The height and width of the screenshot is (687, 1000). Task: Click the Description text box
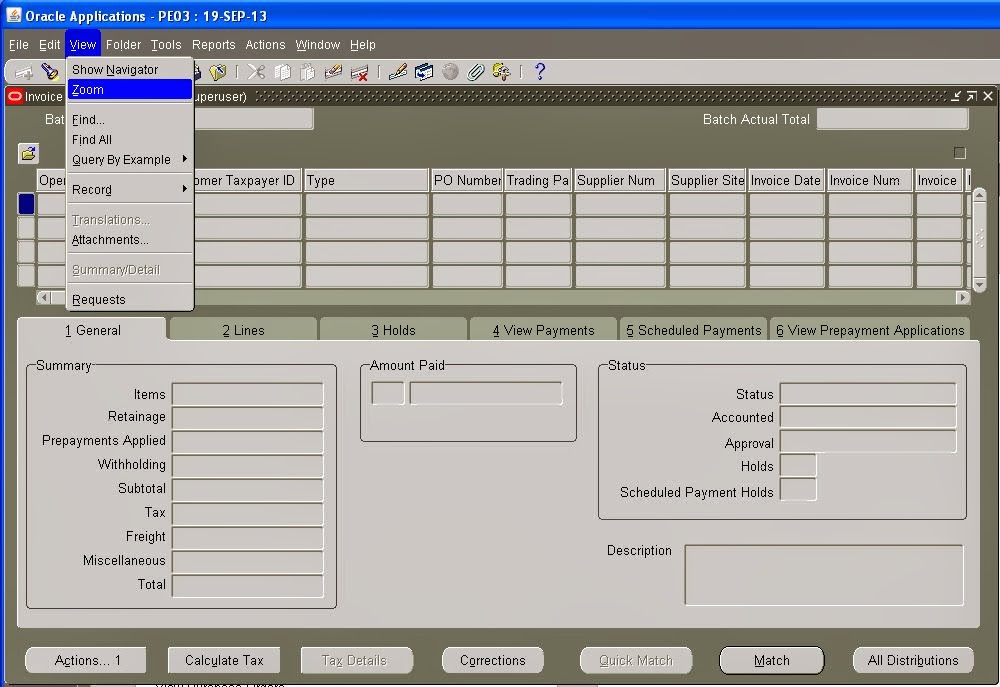(824, 575)
